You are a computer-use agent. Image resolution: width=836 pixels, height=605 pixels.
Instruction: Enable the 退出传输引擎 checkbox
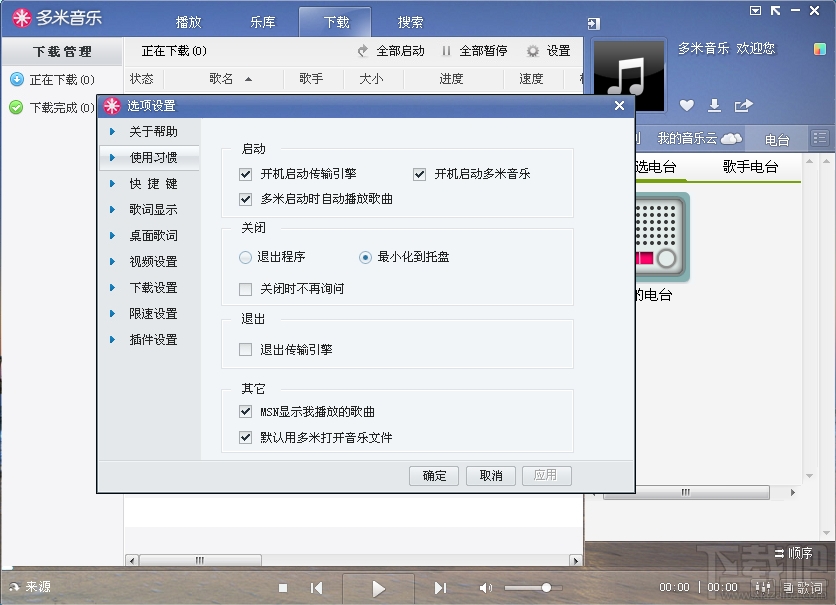point(244,351)
